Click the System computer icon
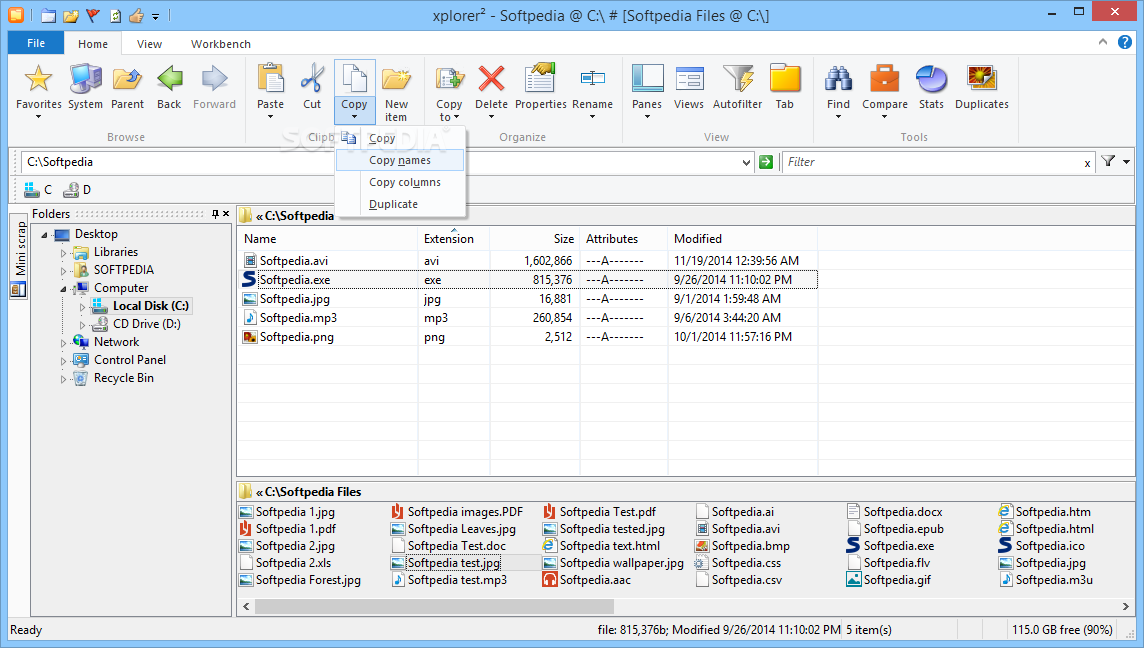1144x648 pixels. 85,79
